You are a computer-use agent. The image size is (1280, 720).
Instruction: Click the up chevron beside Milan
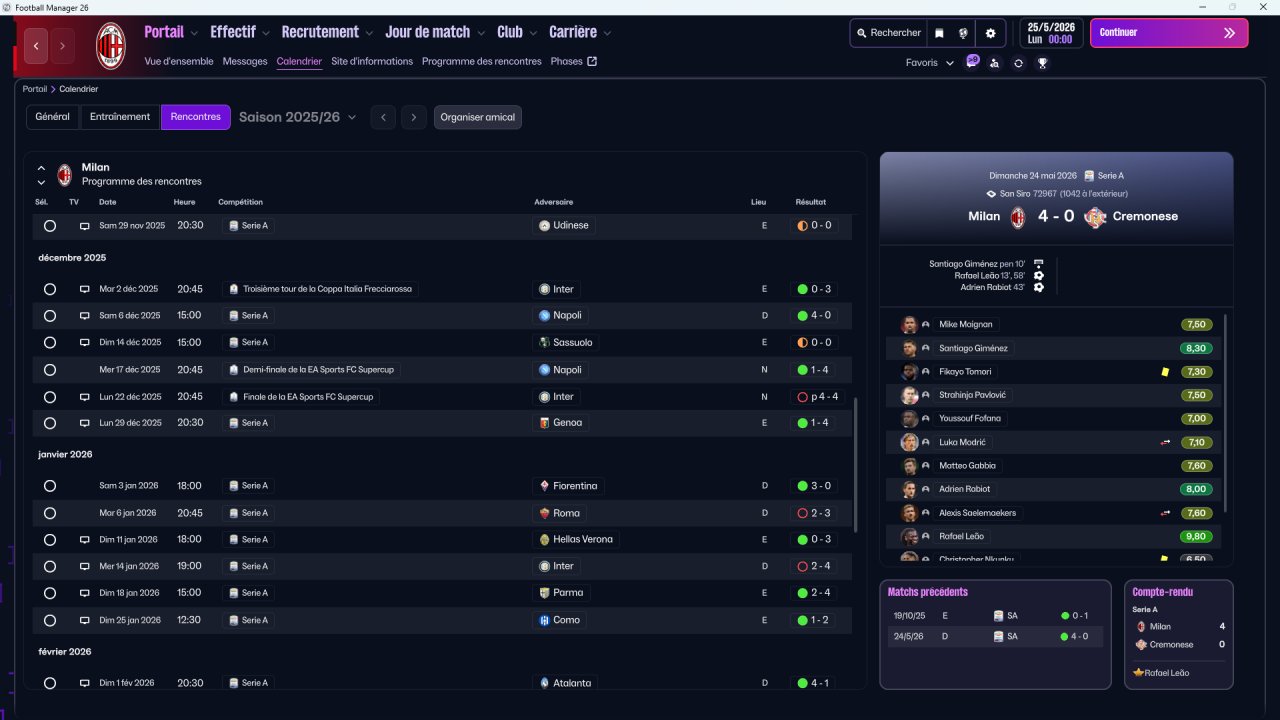coord(41,168)
